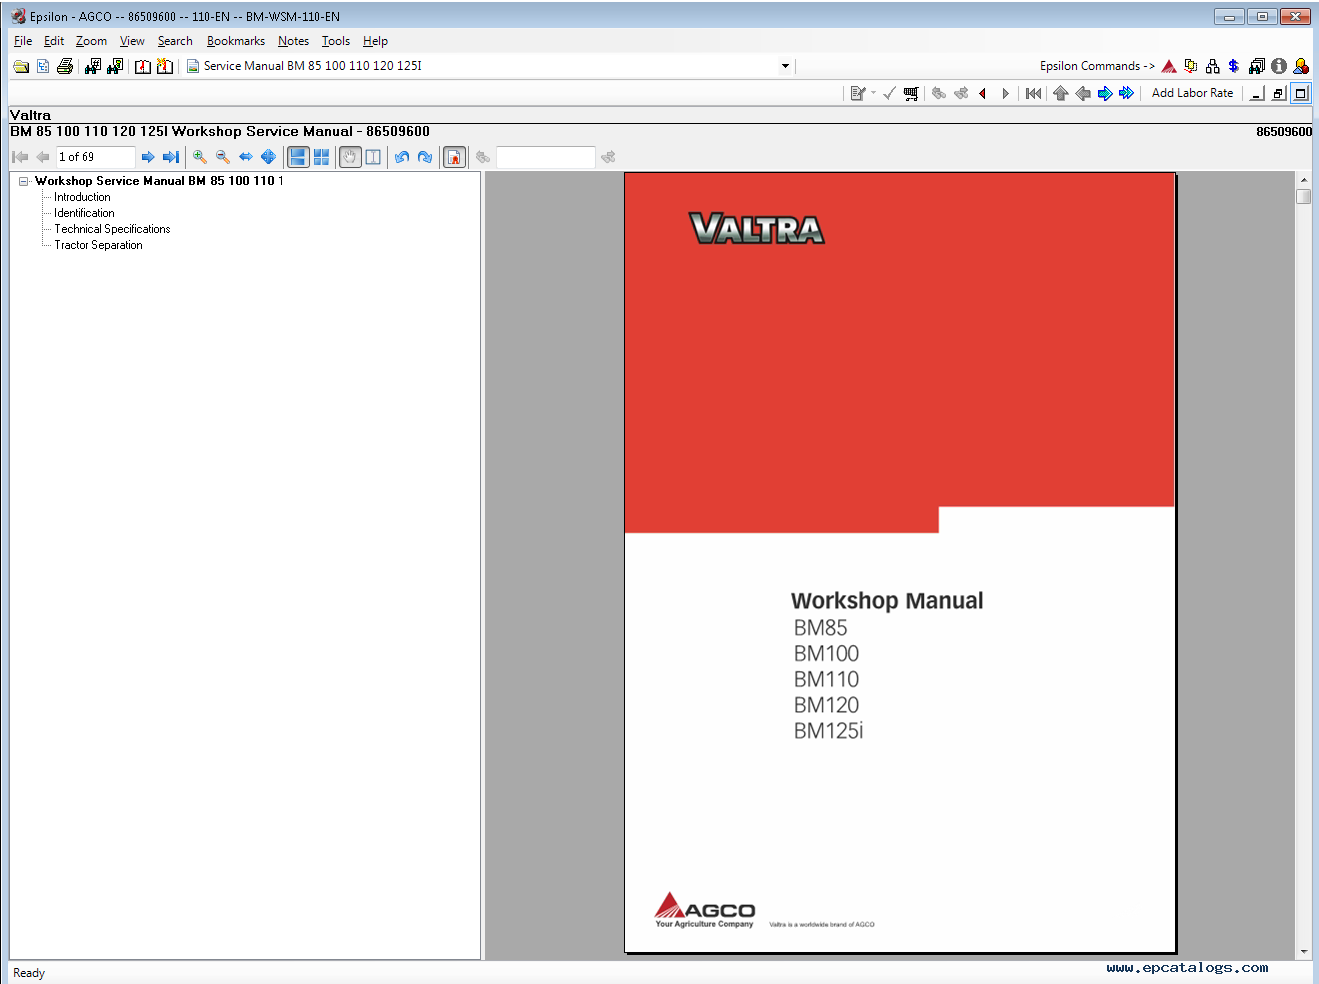Open the Search menu
Viewport: 1319px width, 984px height.
(175, 41)
